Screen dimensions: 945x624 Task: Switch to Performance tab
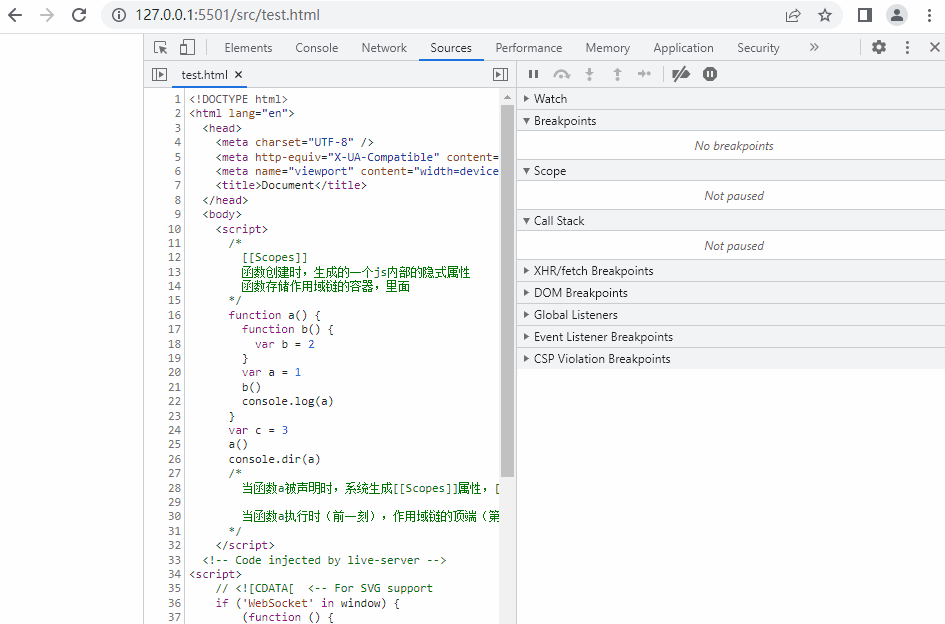click(x=529, y=48)
